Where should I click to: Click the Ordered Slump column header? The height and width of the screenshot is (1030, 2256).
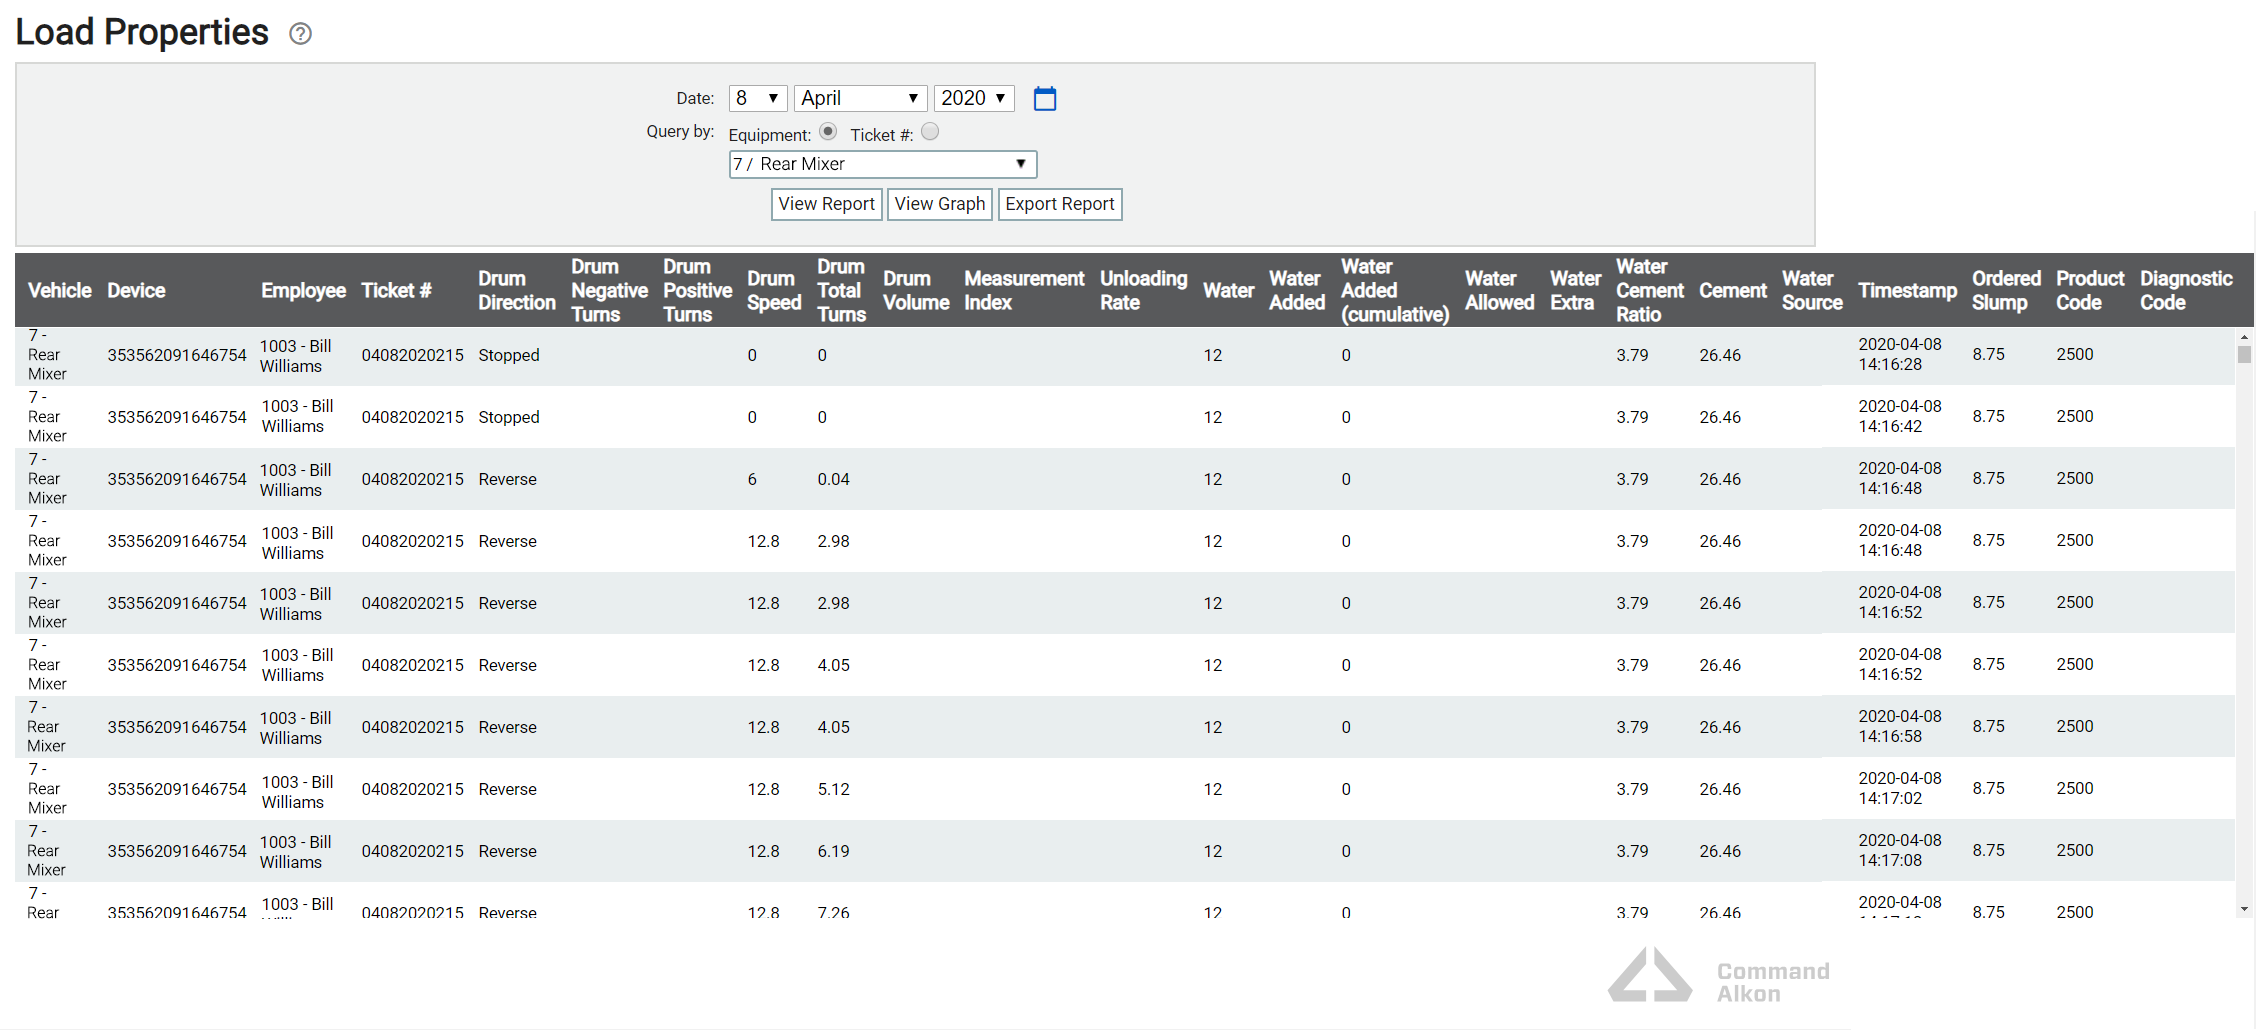[2006, 290]
